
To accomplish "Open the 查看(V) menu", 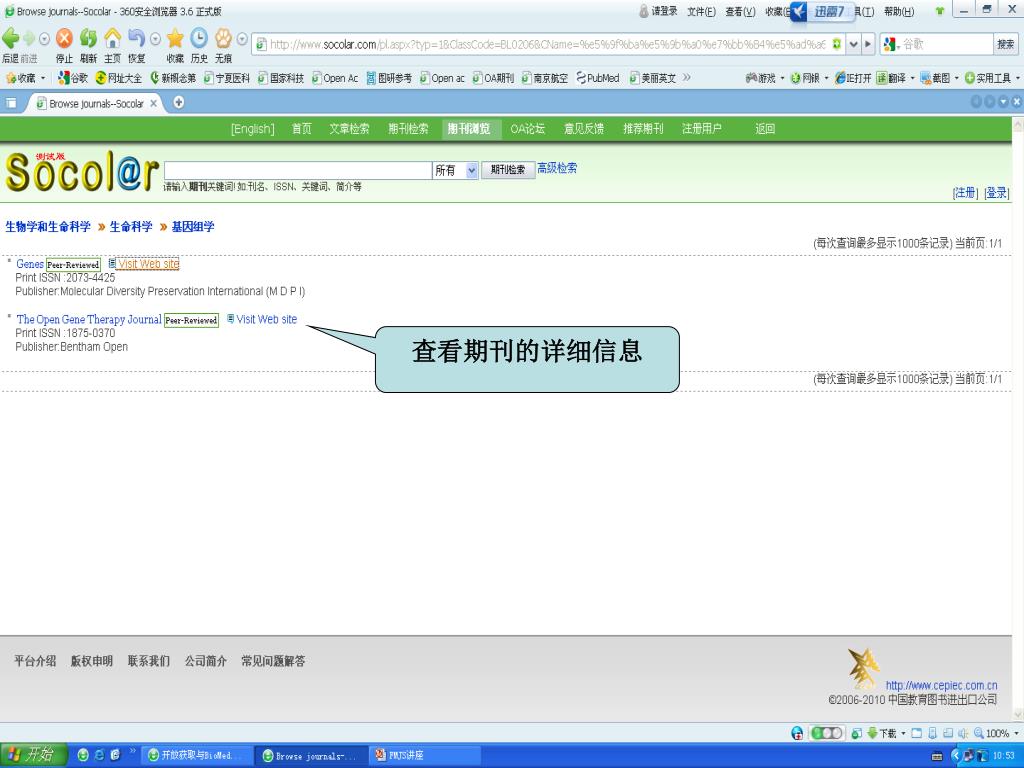I will coord(740,11).
